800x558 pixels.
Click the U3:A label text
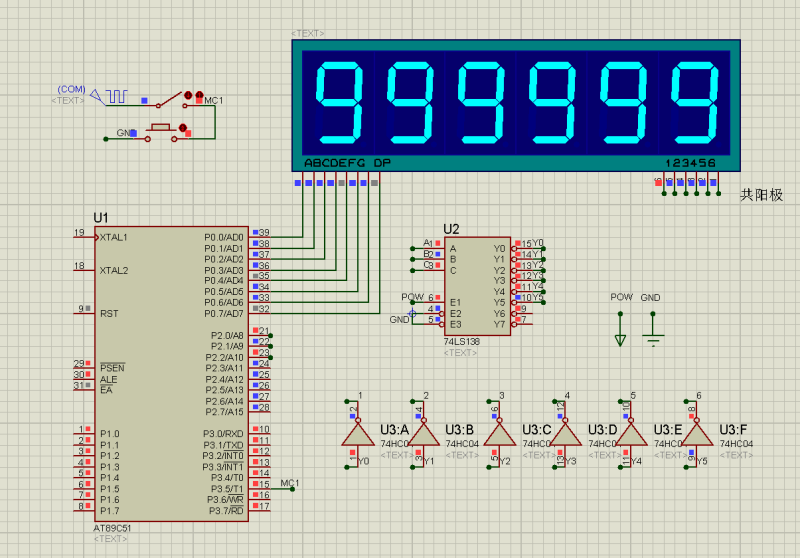click(x=394, y=430)
